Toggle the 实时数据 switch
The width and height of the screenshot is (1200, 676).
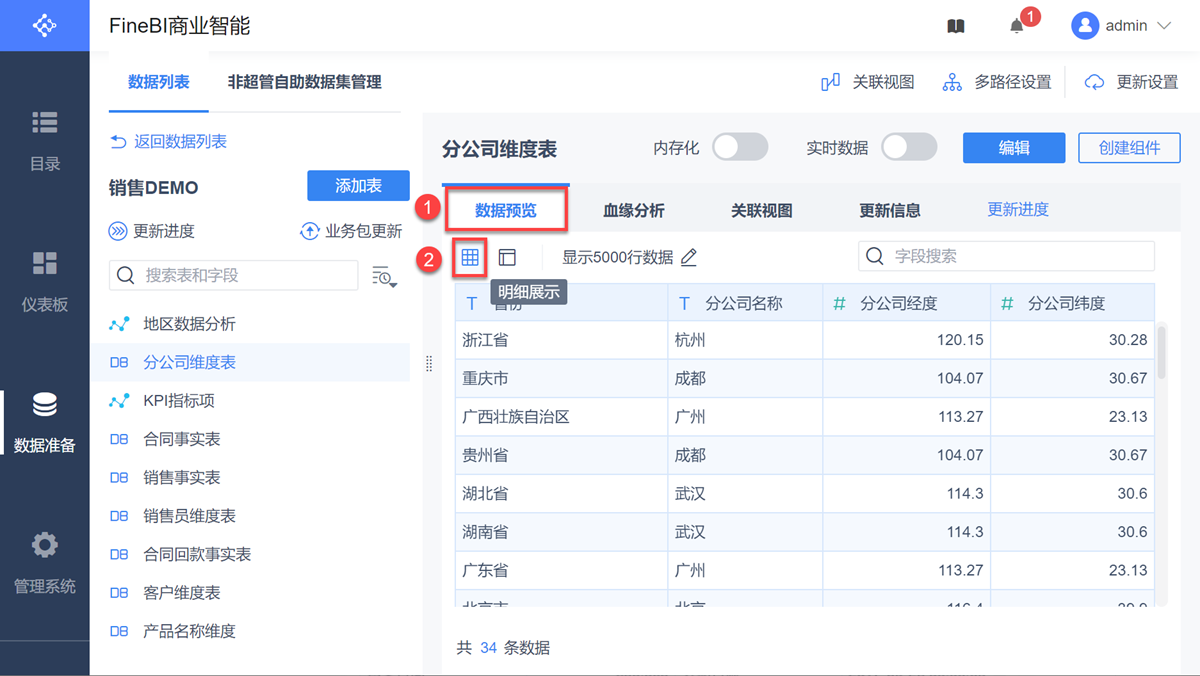point(908,147)
